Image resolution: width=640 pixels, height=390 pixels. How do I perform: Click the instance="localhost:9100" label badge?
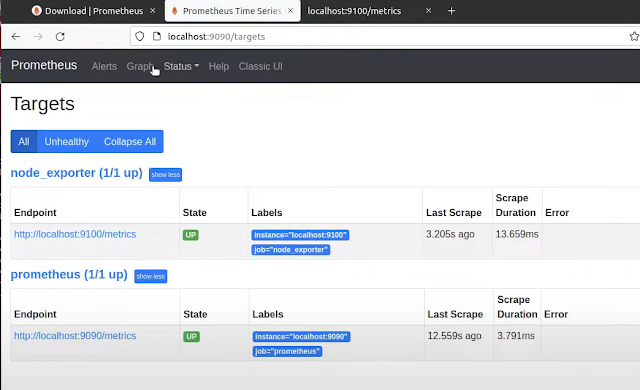[x=300, y=235]
